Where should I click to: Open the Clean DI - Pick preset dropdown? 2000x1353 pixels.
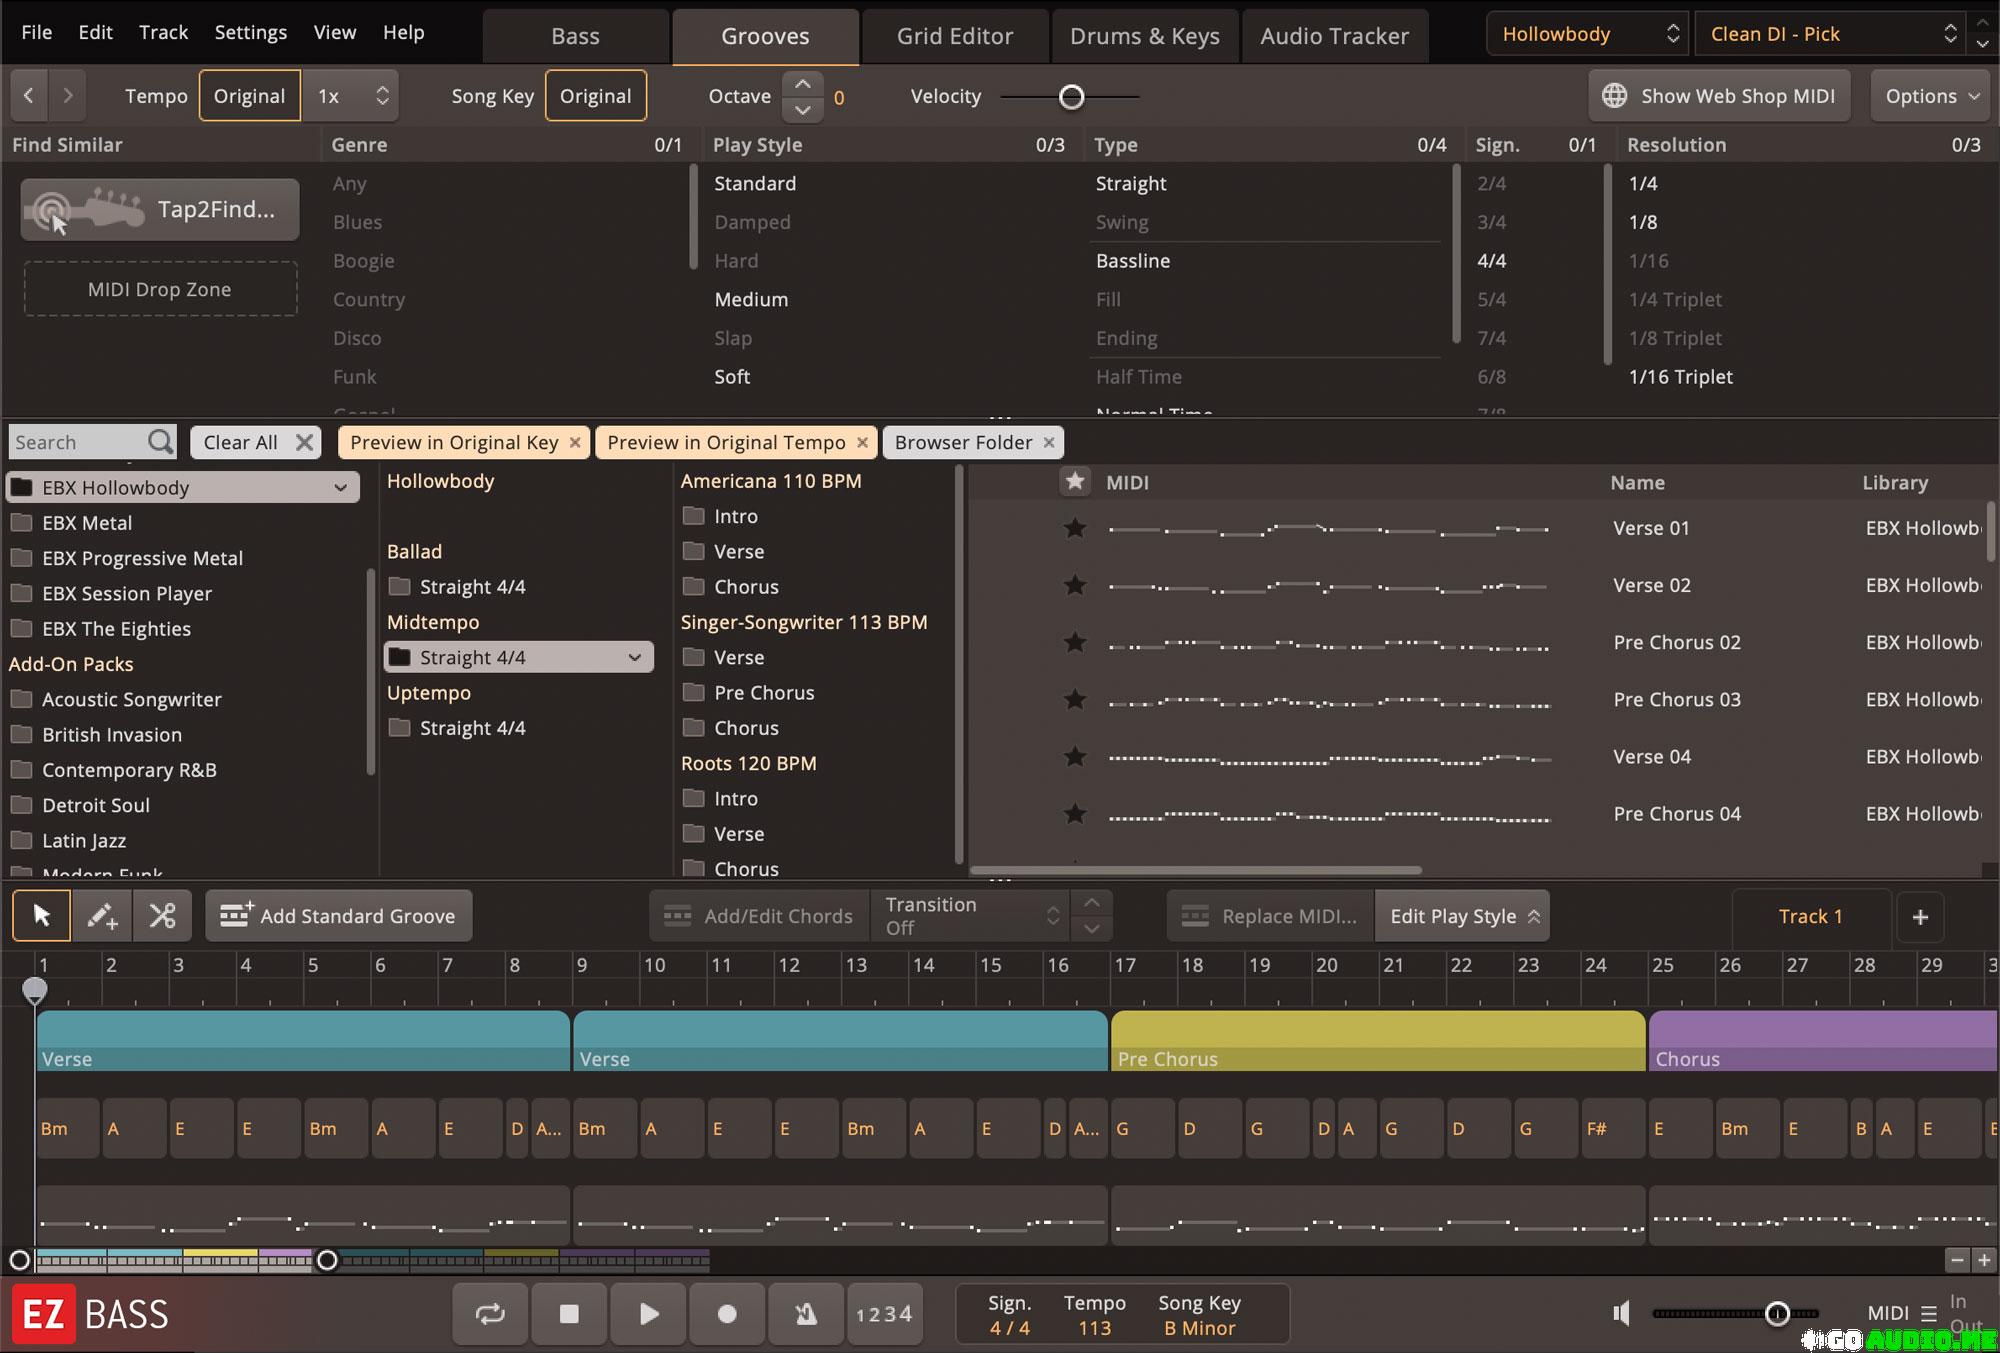1832,34
